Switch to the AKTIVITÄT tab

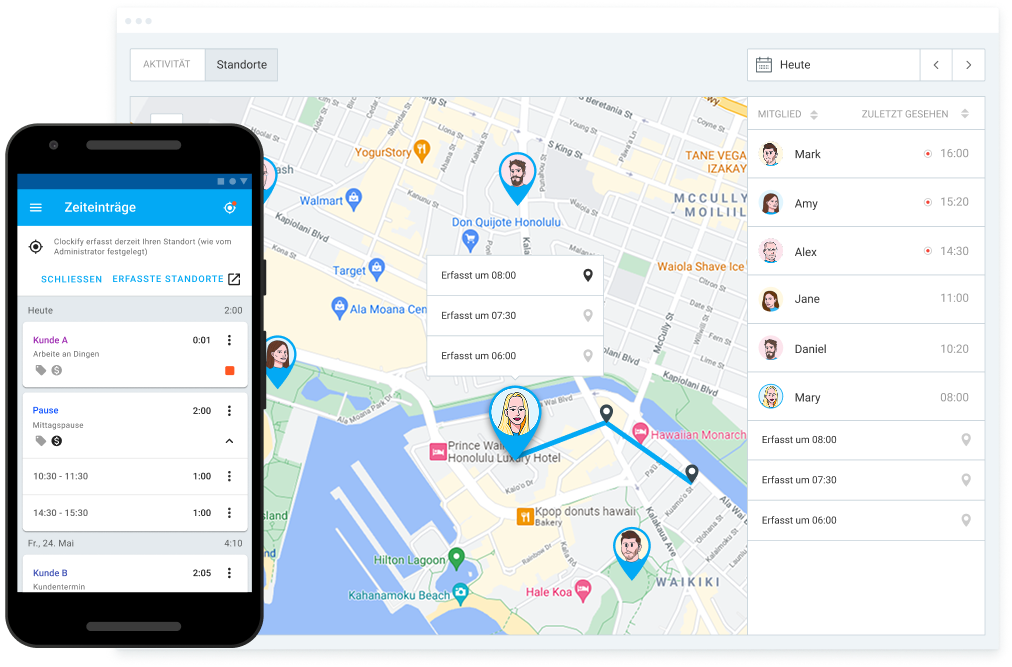tap(167, 65)
